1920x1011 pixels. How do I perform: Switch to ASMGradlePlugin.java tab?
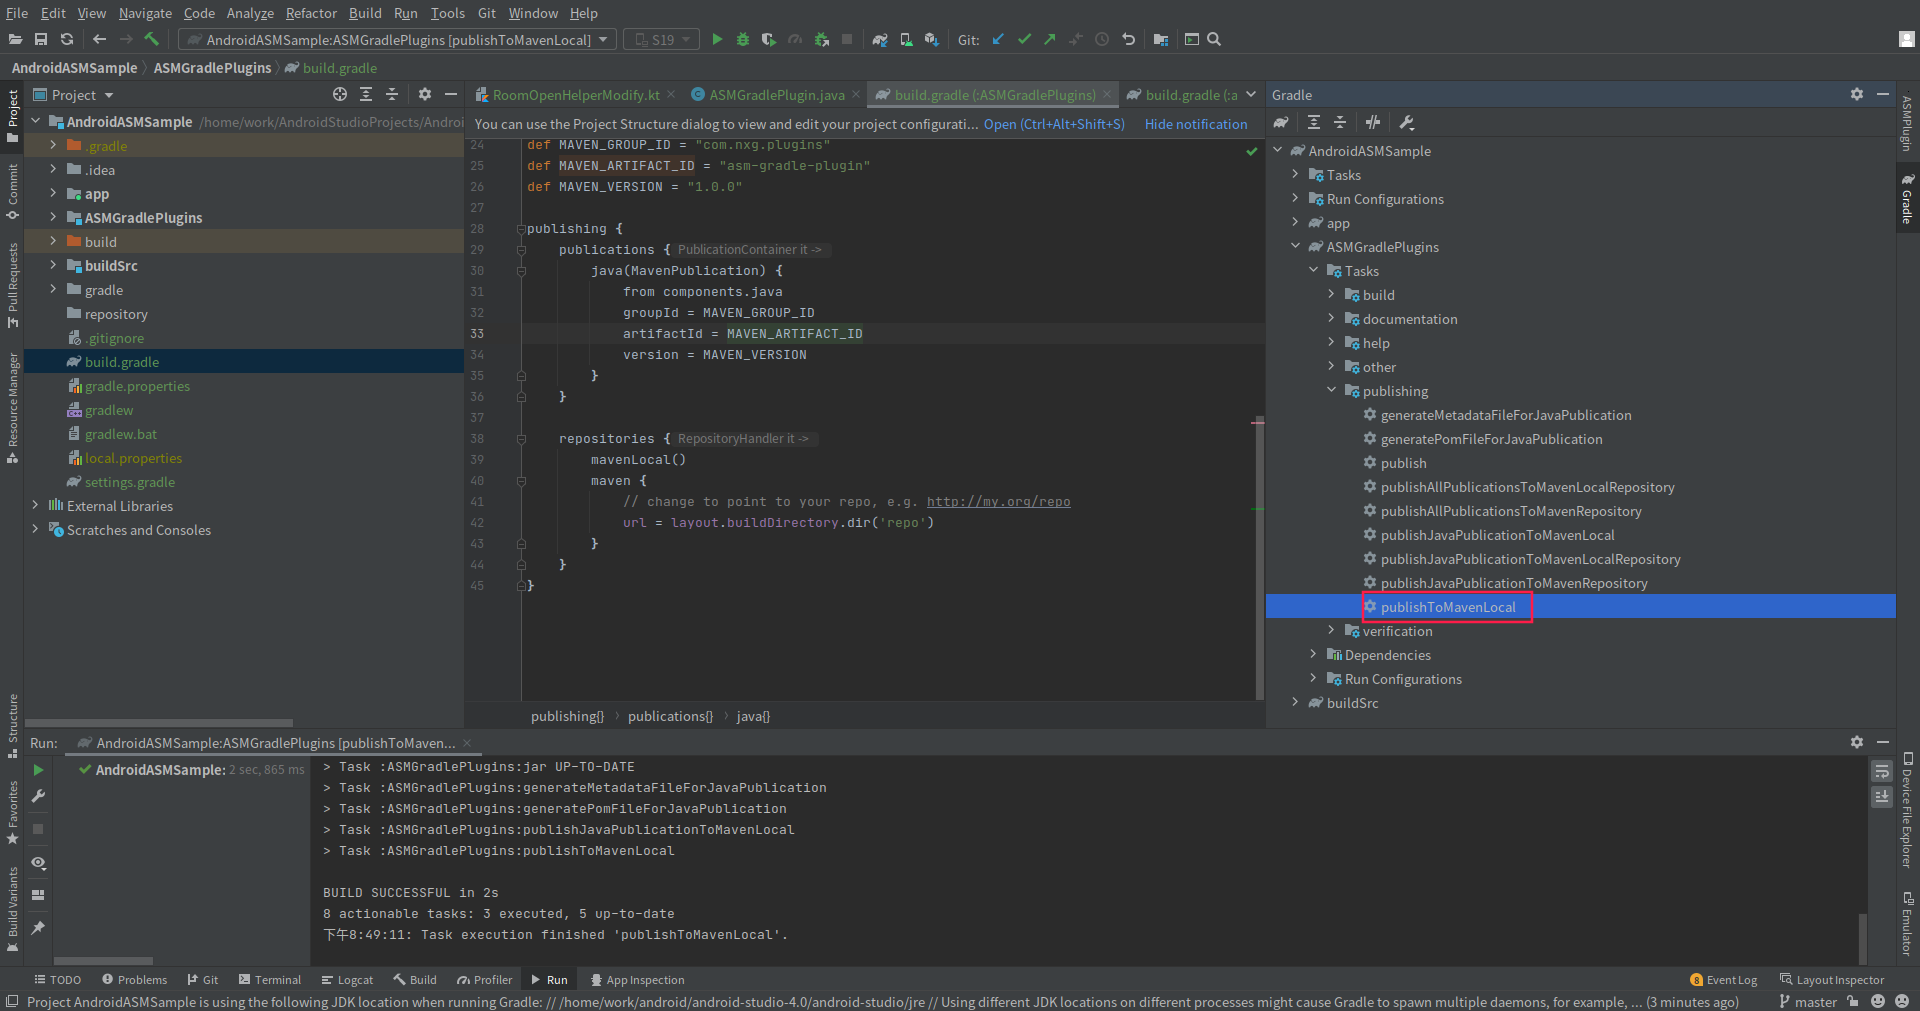tap(776, 95)
